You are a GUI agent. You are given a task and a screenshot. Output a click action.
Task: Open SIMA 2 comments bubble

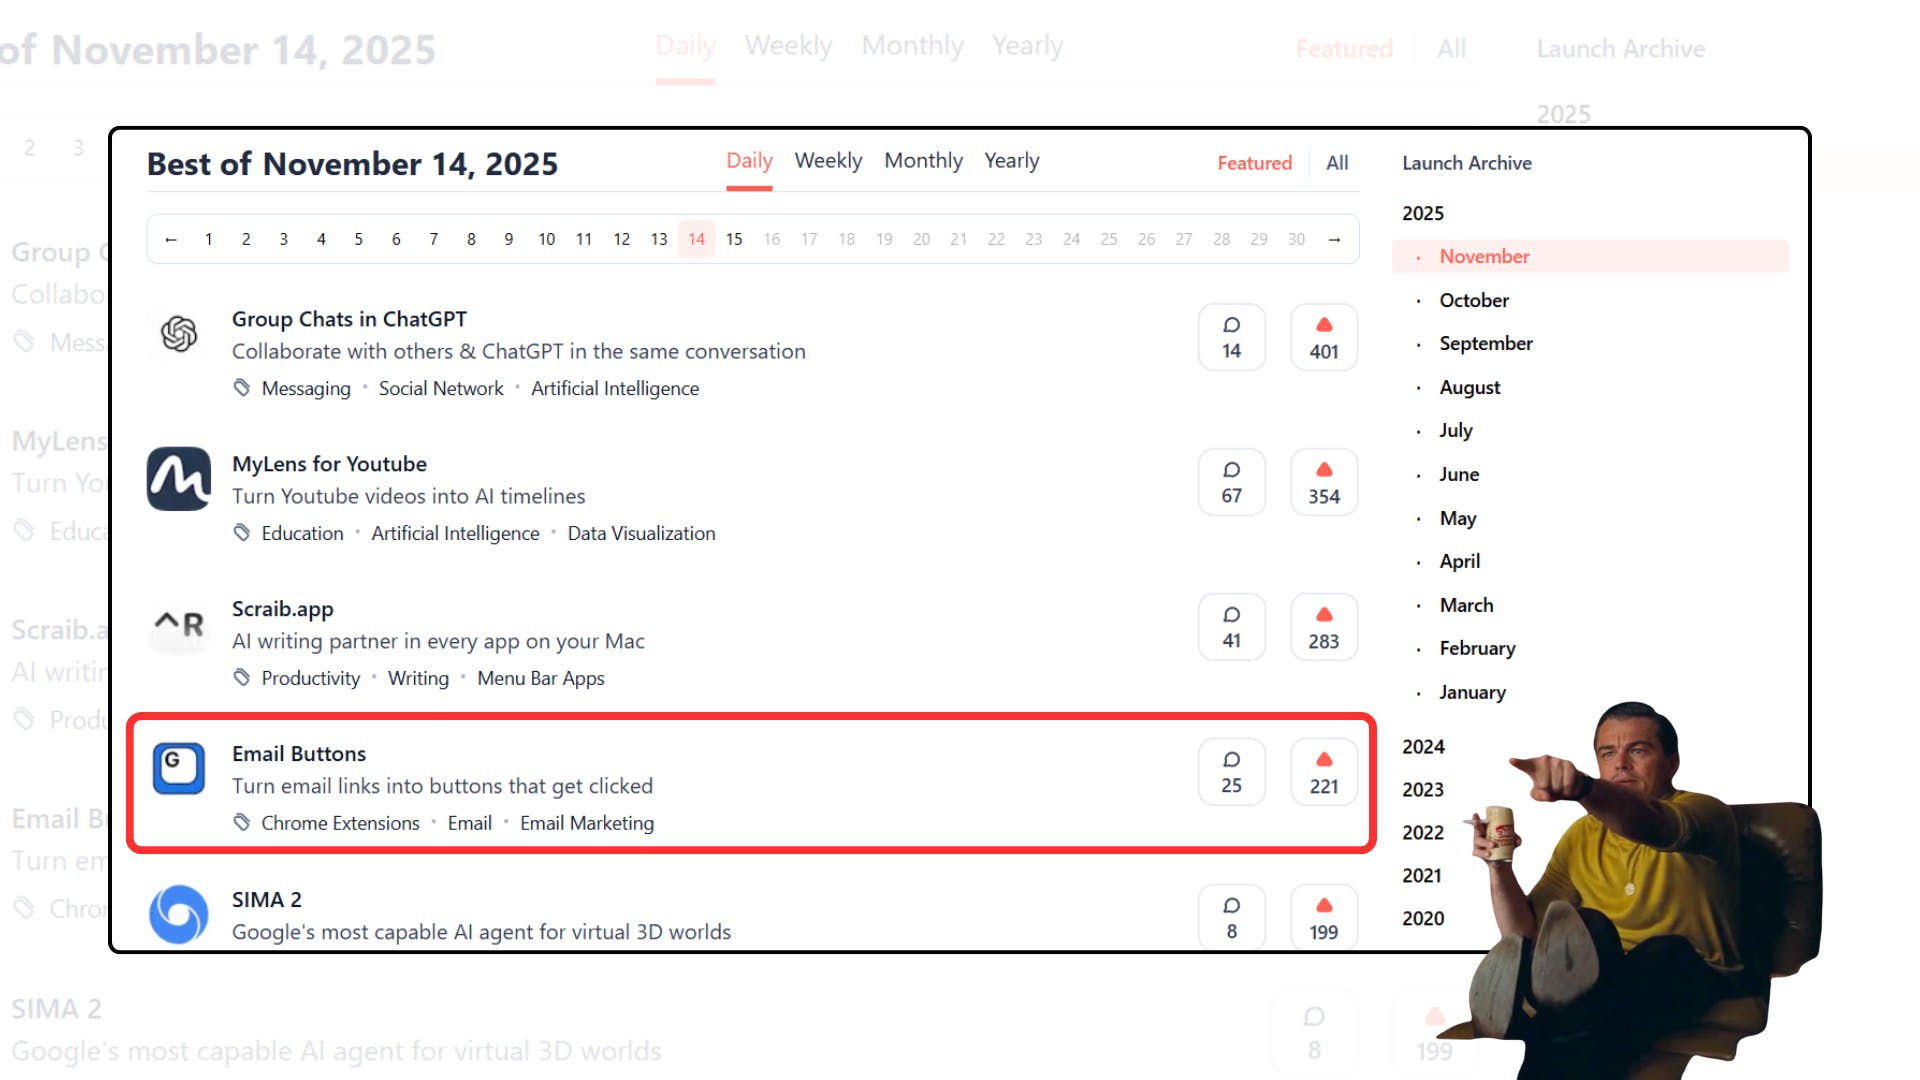click(1231, 917)
